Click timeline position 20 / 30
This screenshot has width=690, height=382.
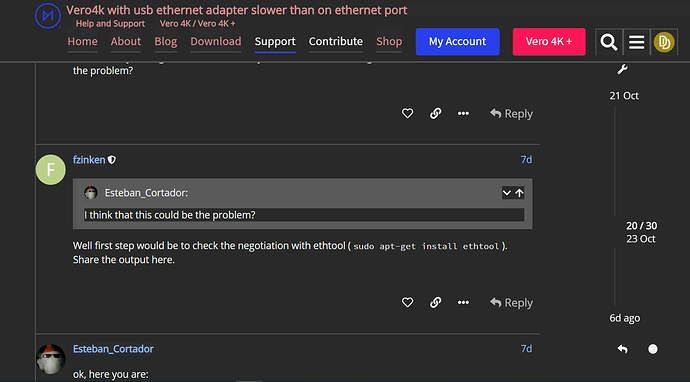641,226
